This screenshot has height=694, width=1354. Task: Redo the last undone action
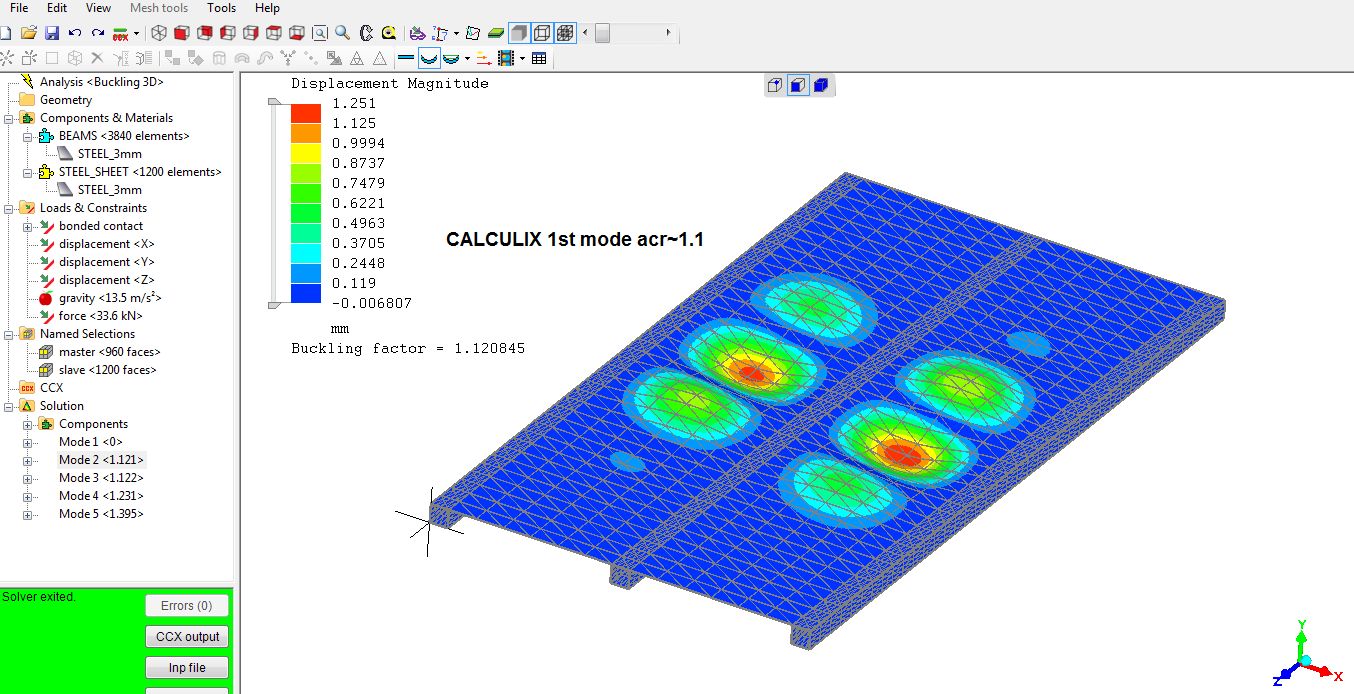click(98, 33)
